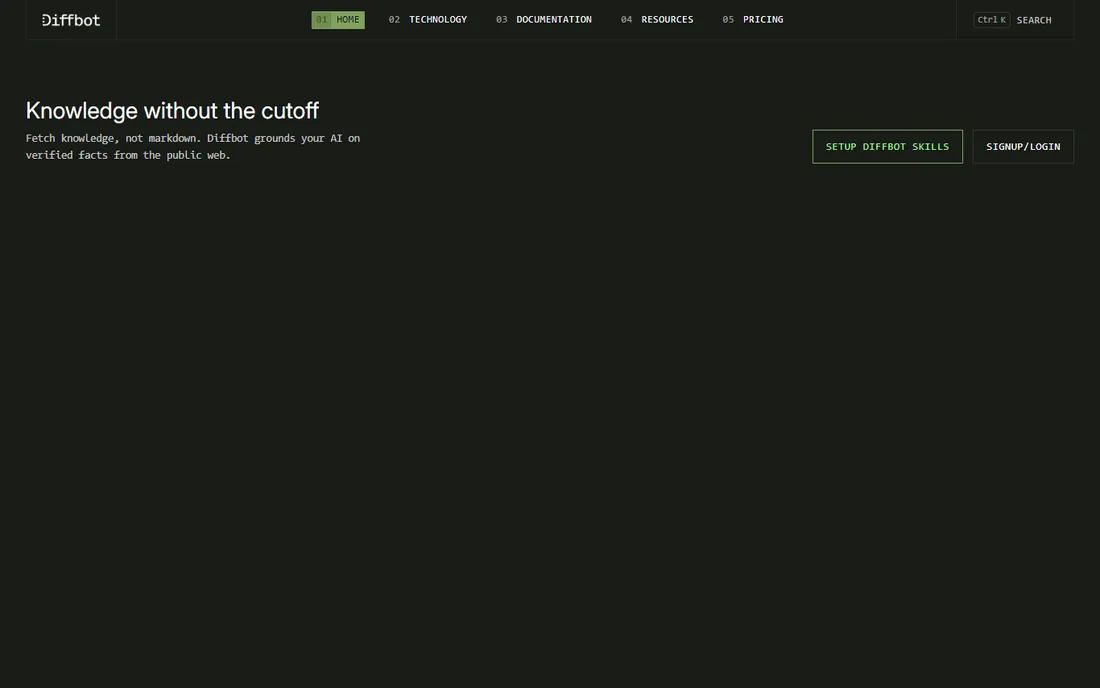Click the Signup/Login button
This screenshot has width=1100, height=688.
tap(1023, 147)
